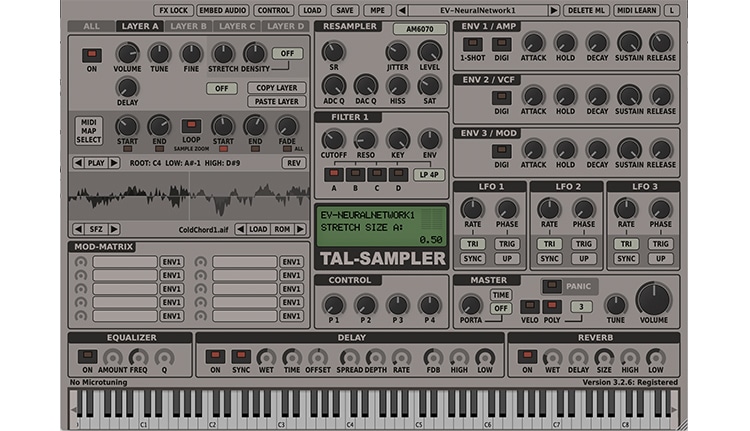Toggle the Reverb ON switch

pyautogui.click(x=527, y=356)
